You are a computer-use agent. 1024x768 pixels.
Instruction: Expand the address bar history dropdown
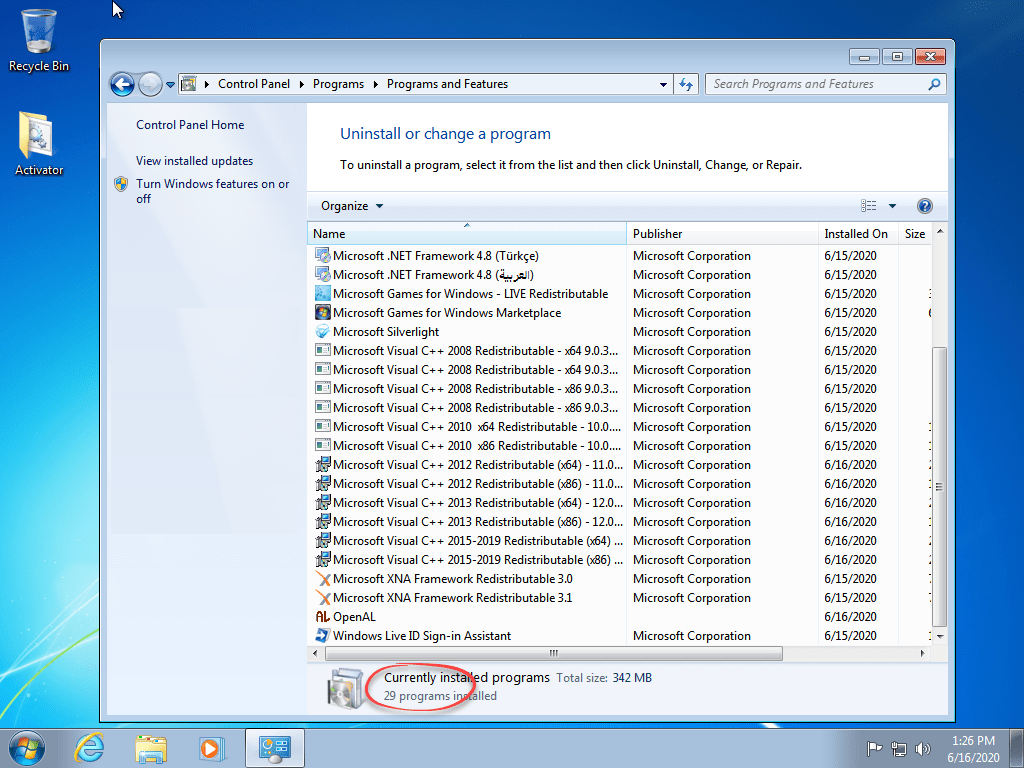pyautogui.click(x=663, y=84)
